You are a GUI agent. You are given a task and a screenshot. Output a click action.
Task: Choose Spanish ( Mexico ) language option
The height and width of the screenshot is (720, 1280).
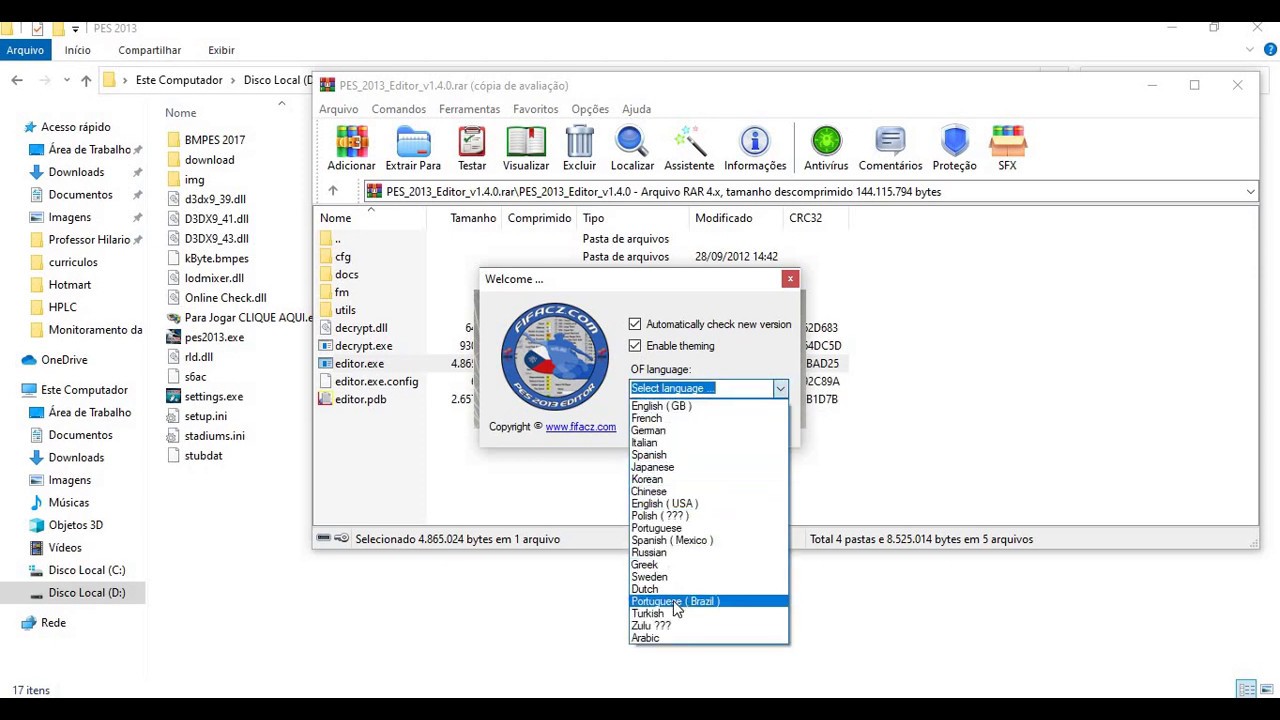[x=709, y=540]
